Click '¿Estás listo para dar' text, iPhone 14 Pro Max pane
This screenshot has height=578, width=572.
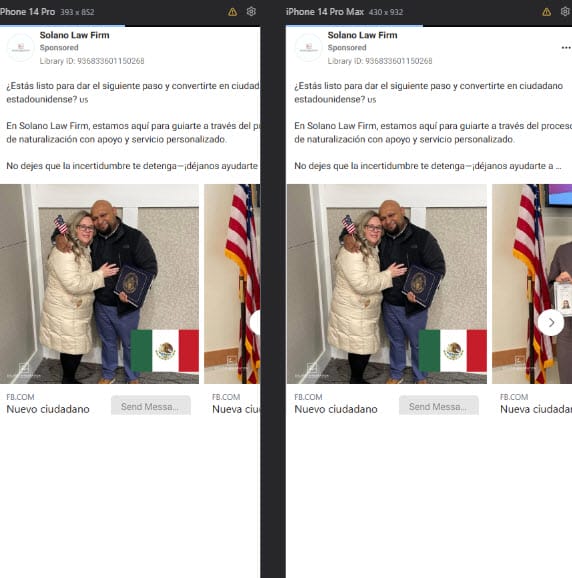point(428,92)
